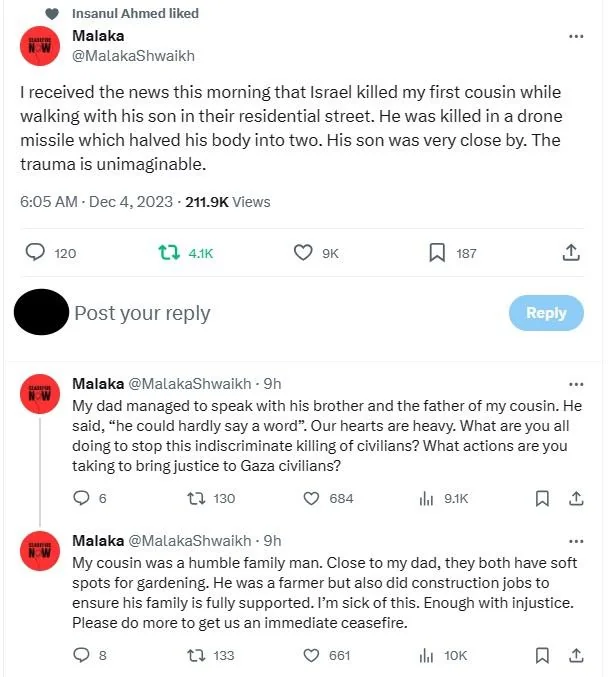Image resolution: width=612 pixels, height=677 pixels.
Task: Like the last reply with 661 hearts
Action: 311,656
